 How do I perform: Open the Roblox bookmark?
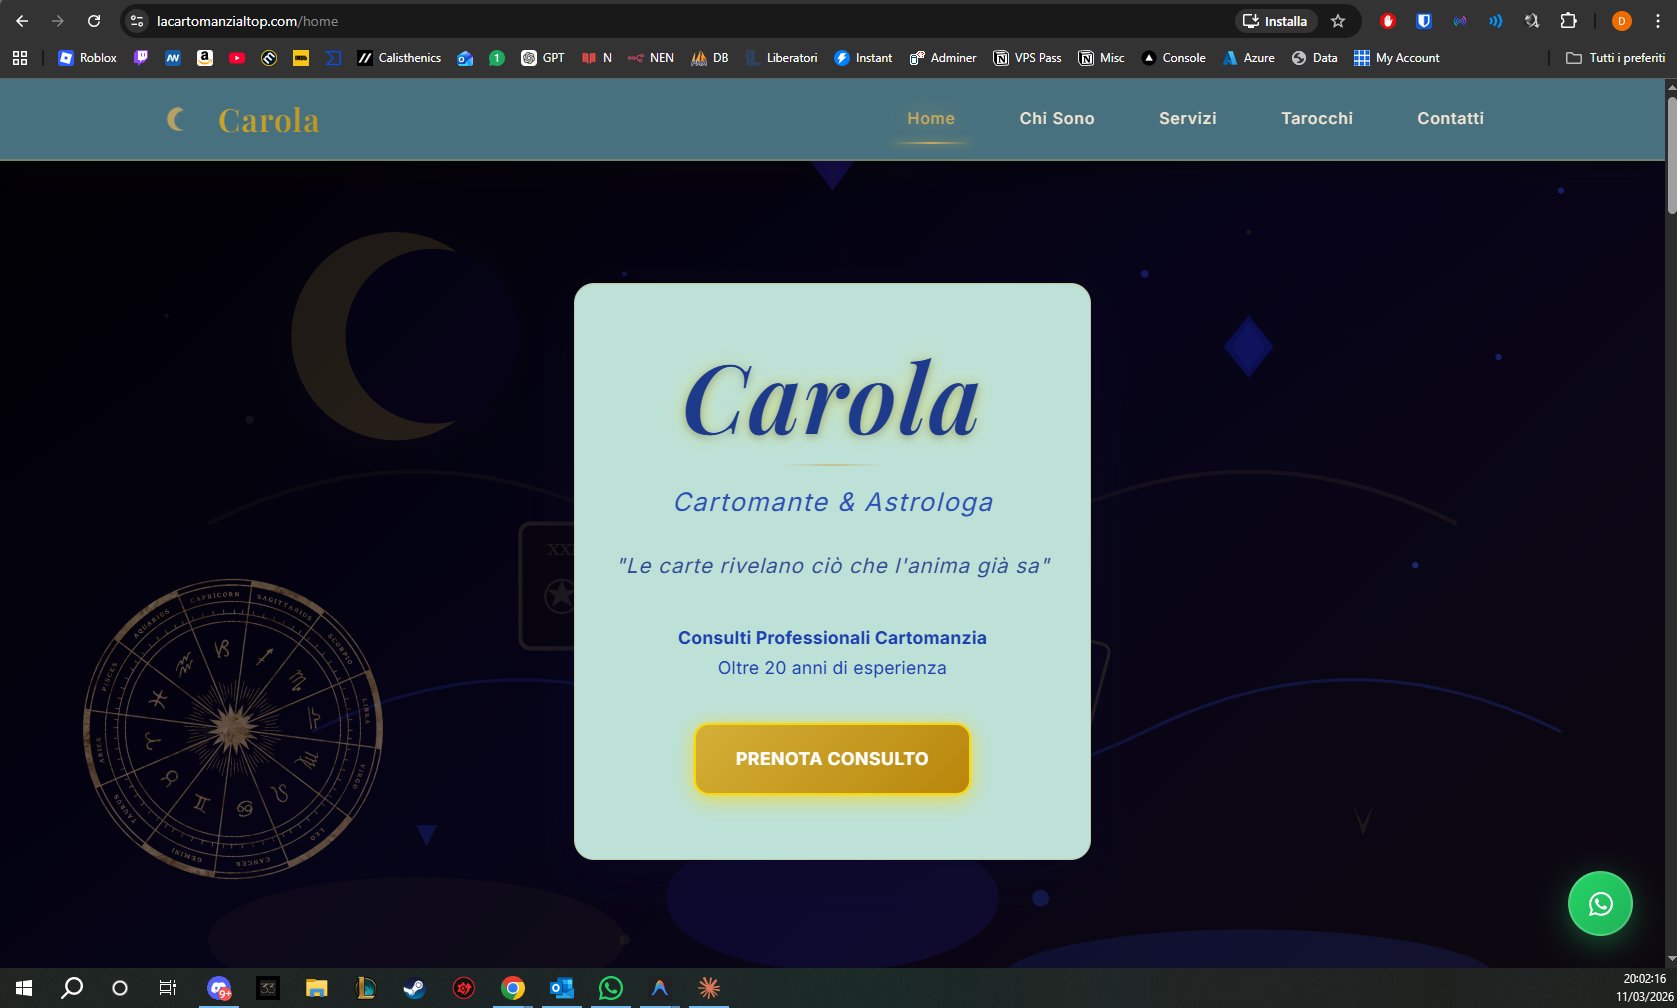pos(86,57)
